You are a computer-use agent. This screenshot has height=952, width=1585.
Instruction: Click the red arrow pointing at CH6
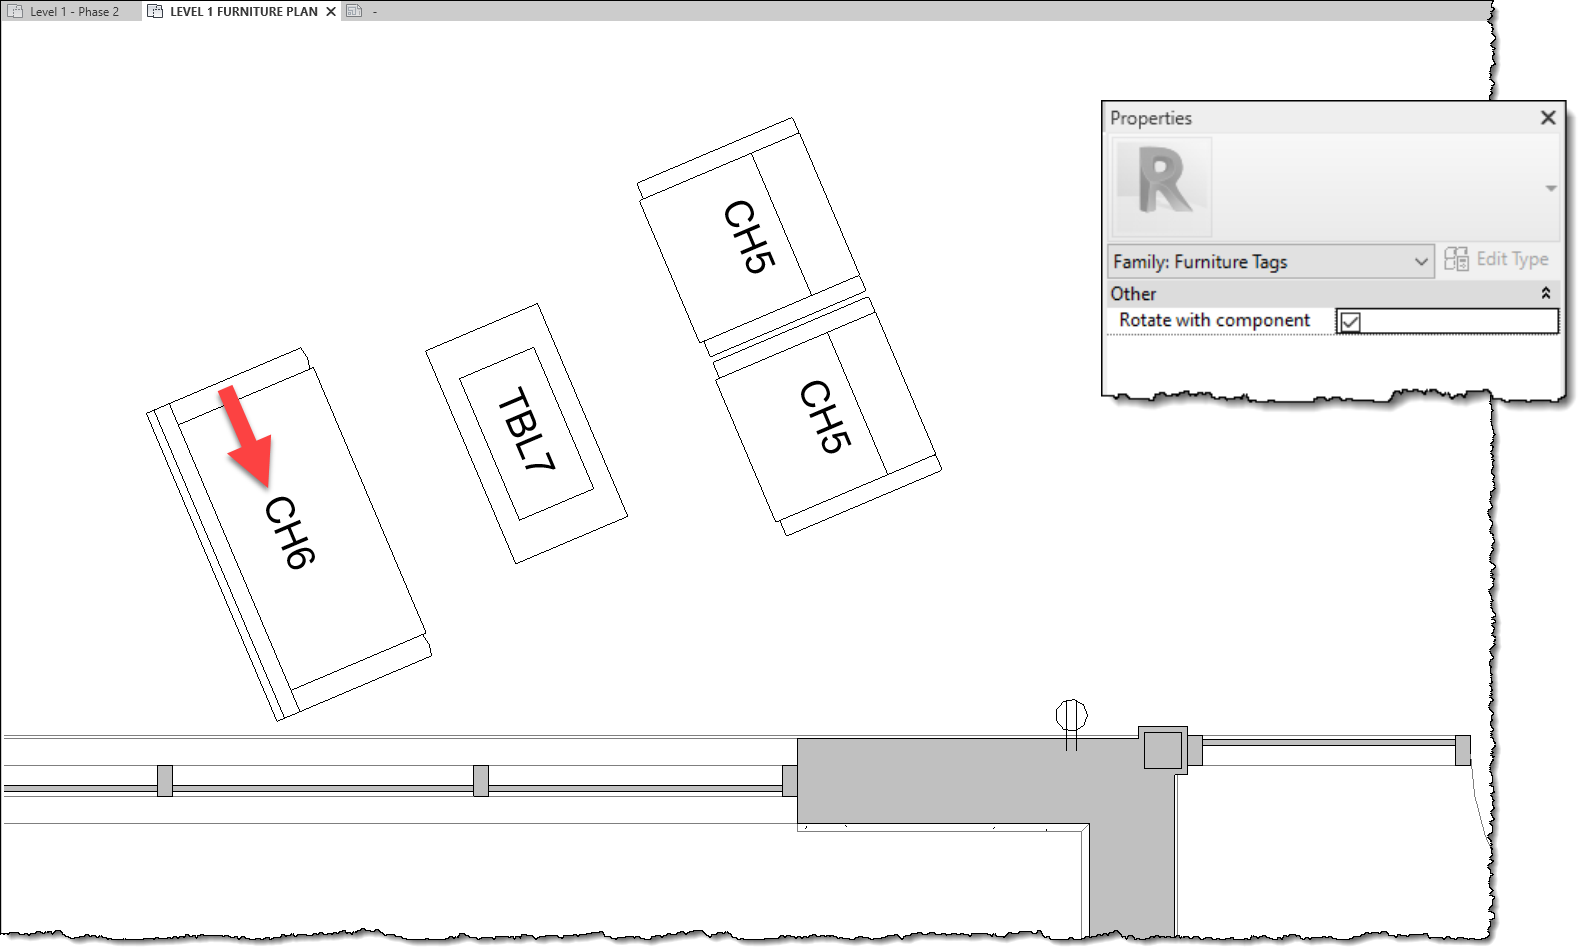pyautogui.click(x=245, y=435)
